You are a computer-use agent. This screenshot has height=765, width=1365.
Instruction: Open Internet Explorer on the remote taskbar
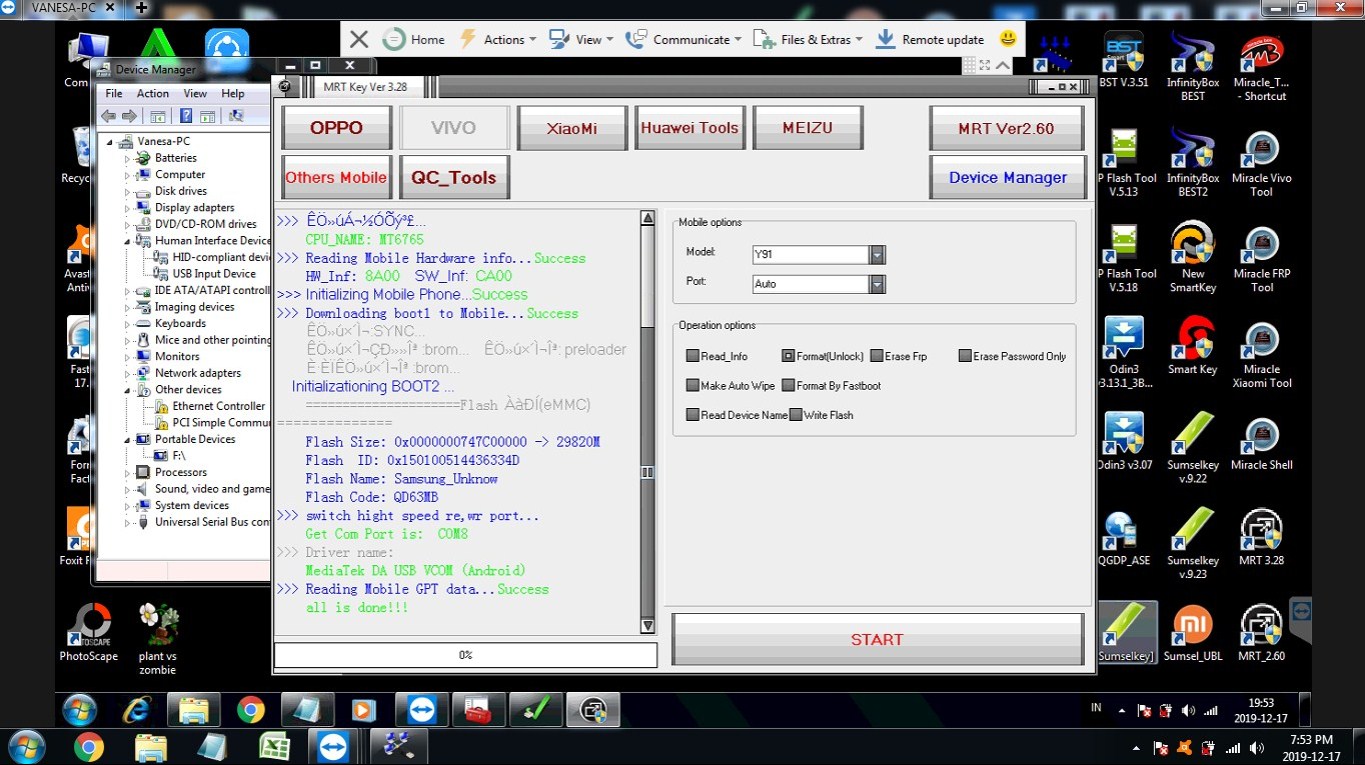coord(136,709)
